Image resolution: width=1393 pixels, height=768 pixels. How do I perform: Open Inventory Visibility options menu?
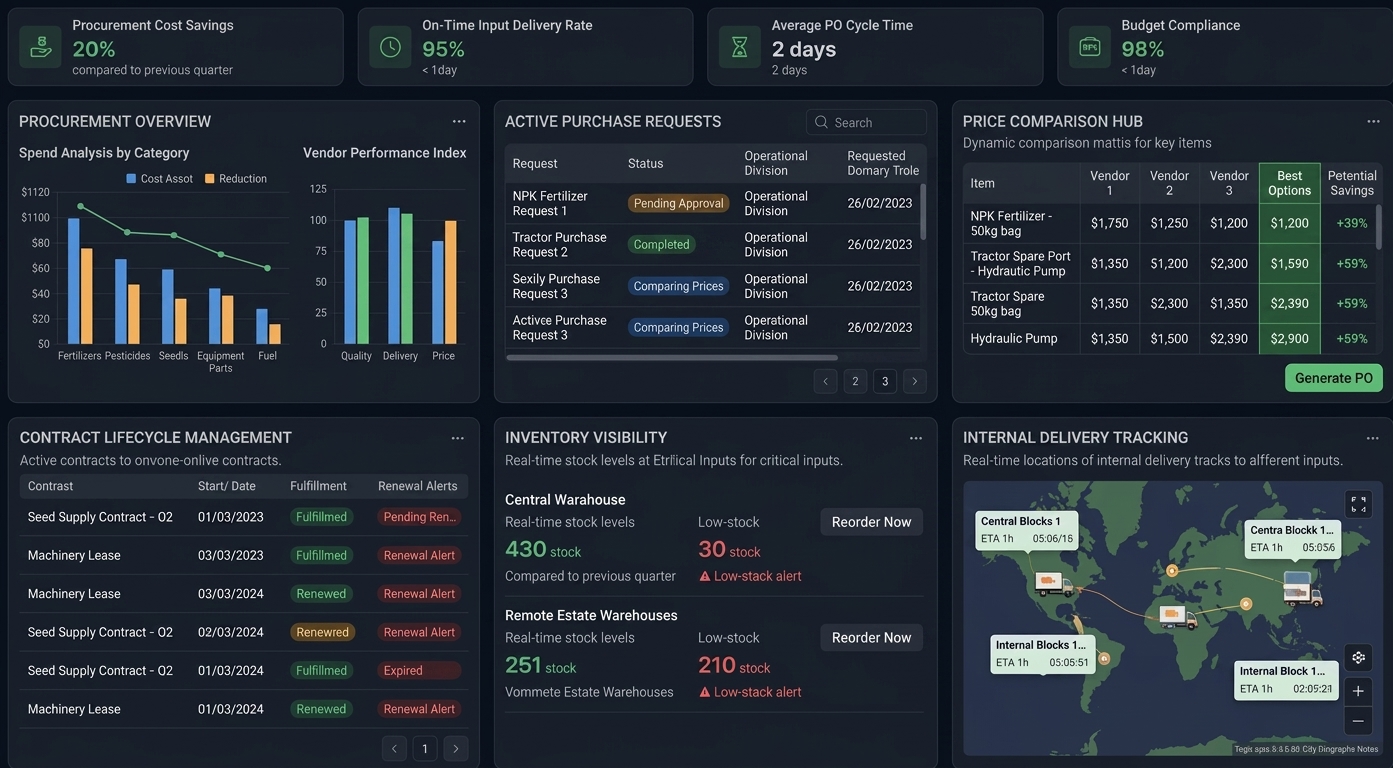click(916, 438)
